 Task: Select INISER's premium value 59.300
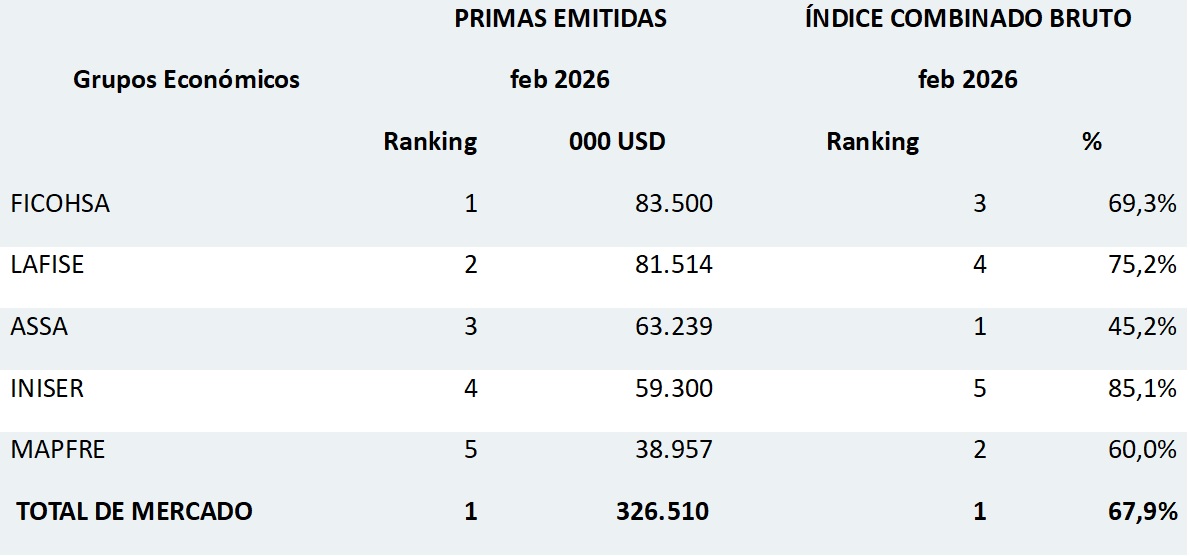click(673, 388)
